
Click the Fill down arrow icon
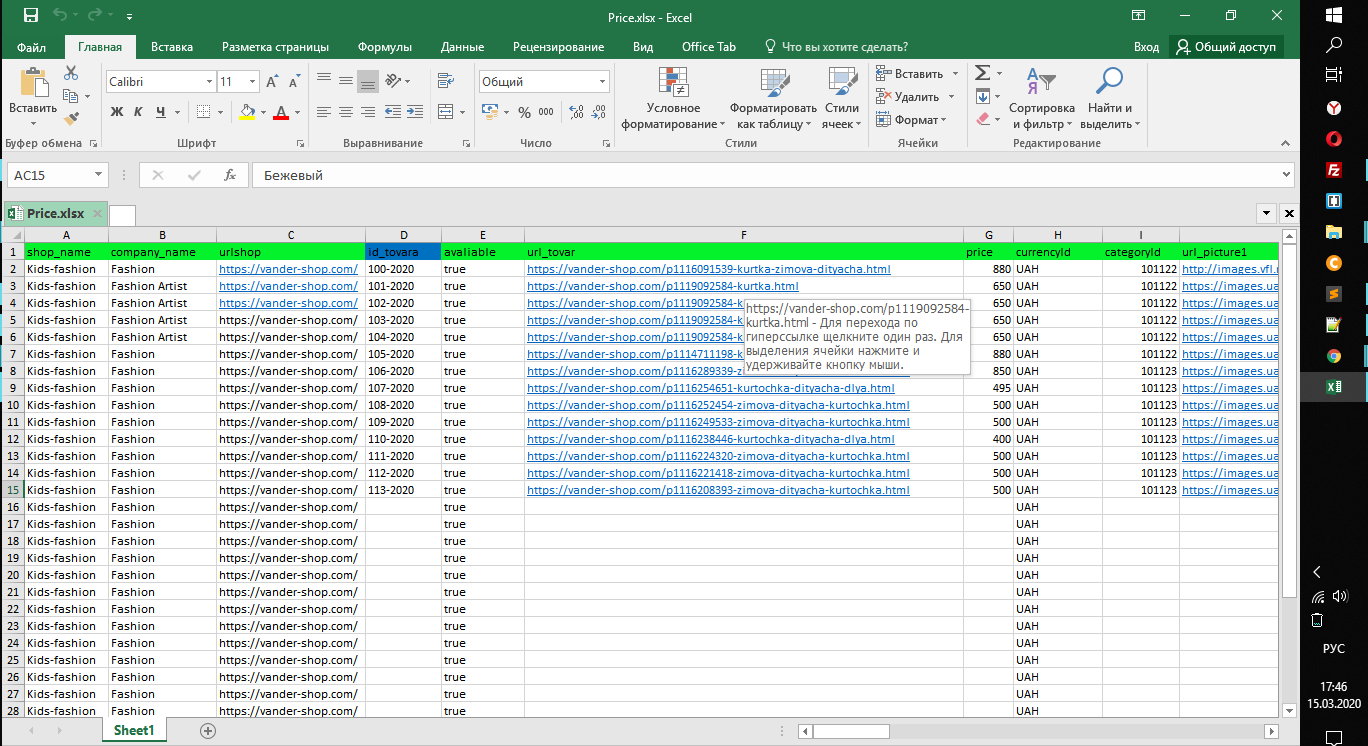982,96
